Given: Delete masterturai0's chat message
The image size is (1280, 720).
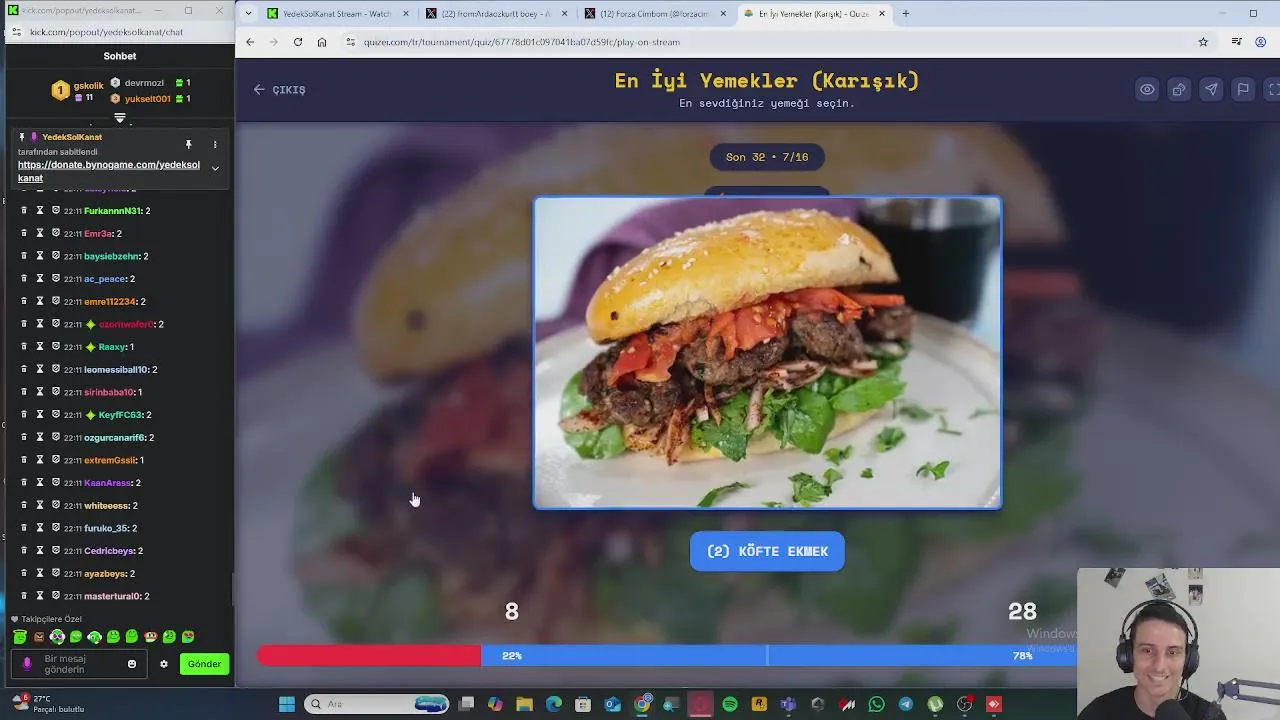Looking at the screenshot, I should pyautogui.click(x=24, y=596).
